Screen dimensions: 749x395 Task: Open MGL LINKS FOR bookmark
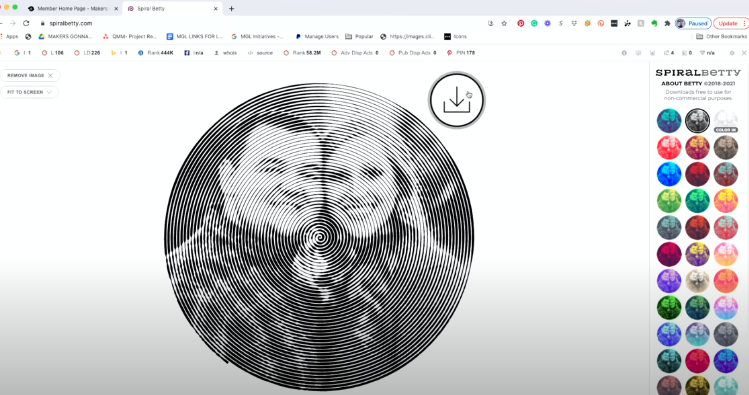coord(195,36)
